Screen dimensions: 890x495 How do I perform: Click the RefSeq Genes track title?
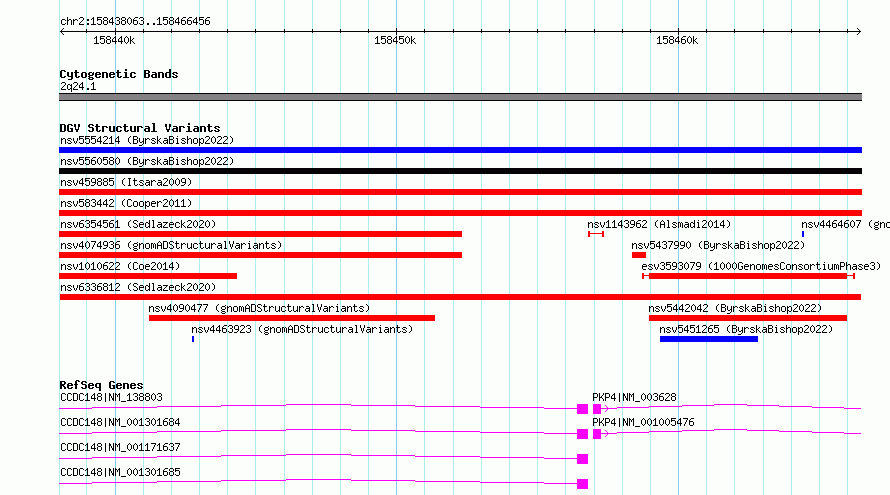[x=101, y=385]
